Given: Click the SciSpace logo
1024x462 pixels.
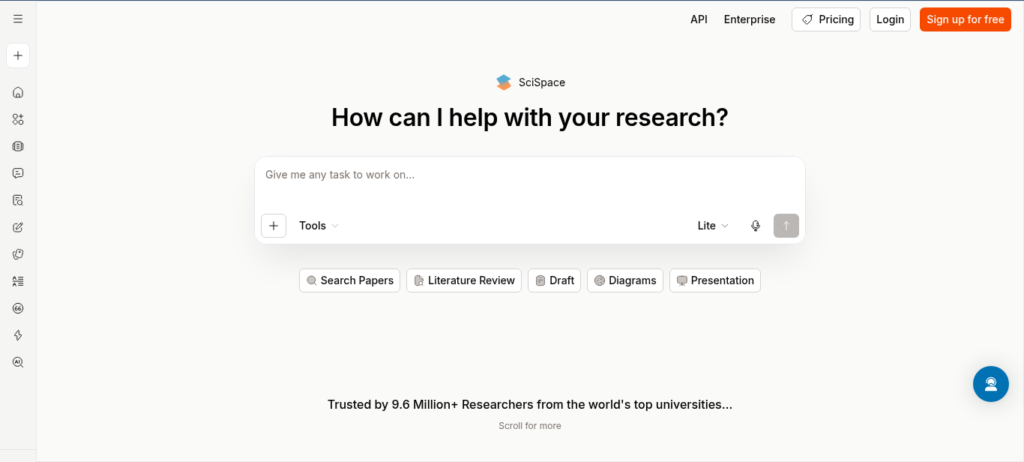Looking at the screenshot, I should (530, 82).
